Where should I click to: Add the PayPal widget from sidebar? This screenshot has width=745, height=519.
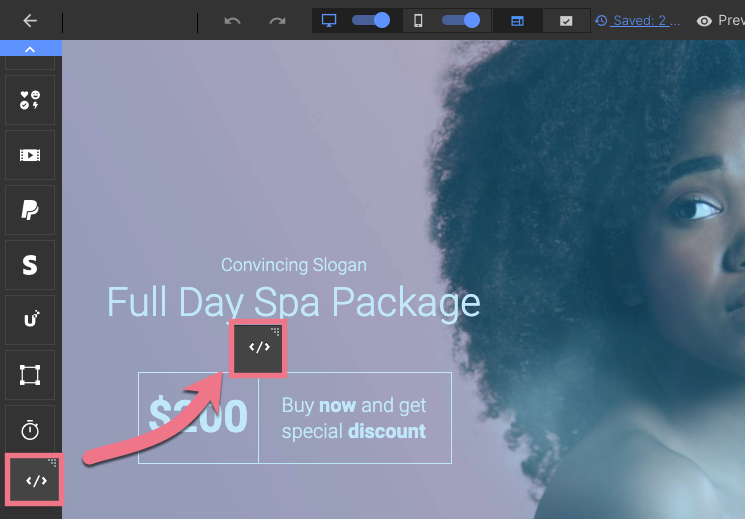[30, 210]
